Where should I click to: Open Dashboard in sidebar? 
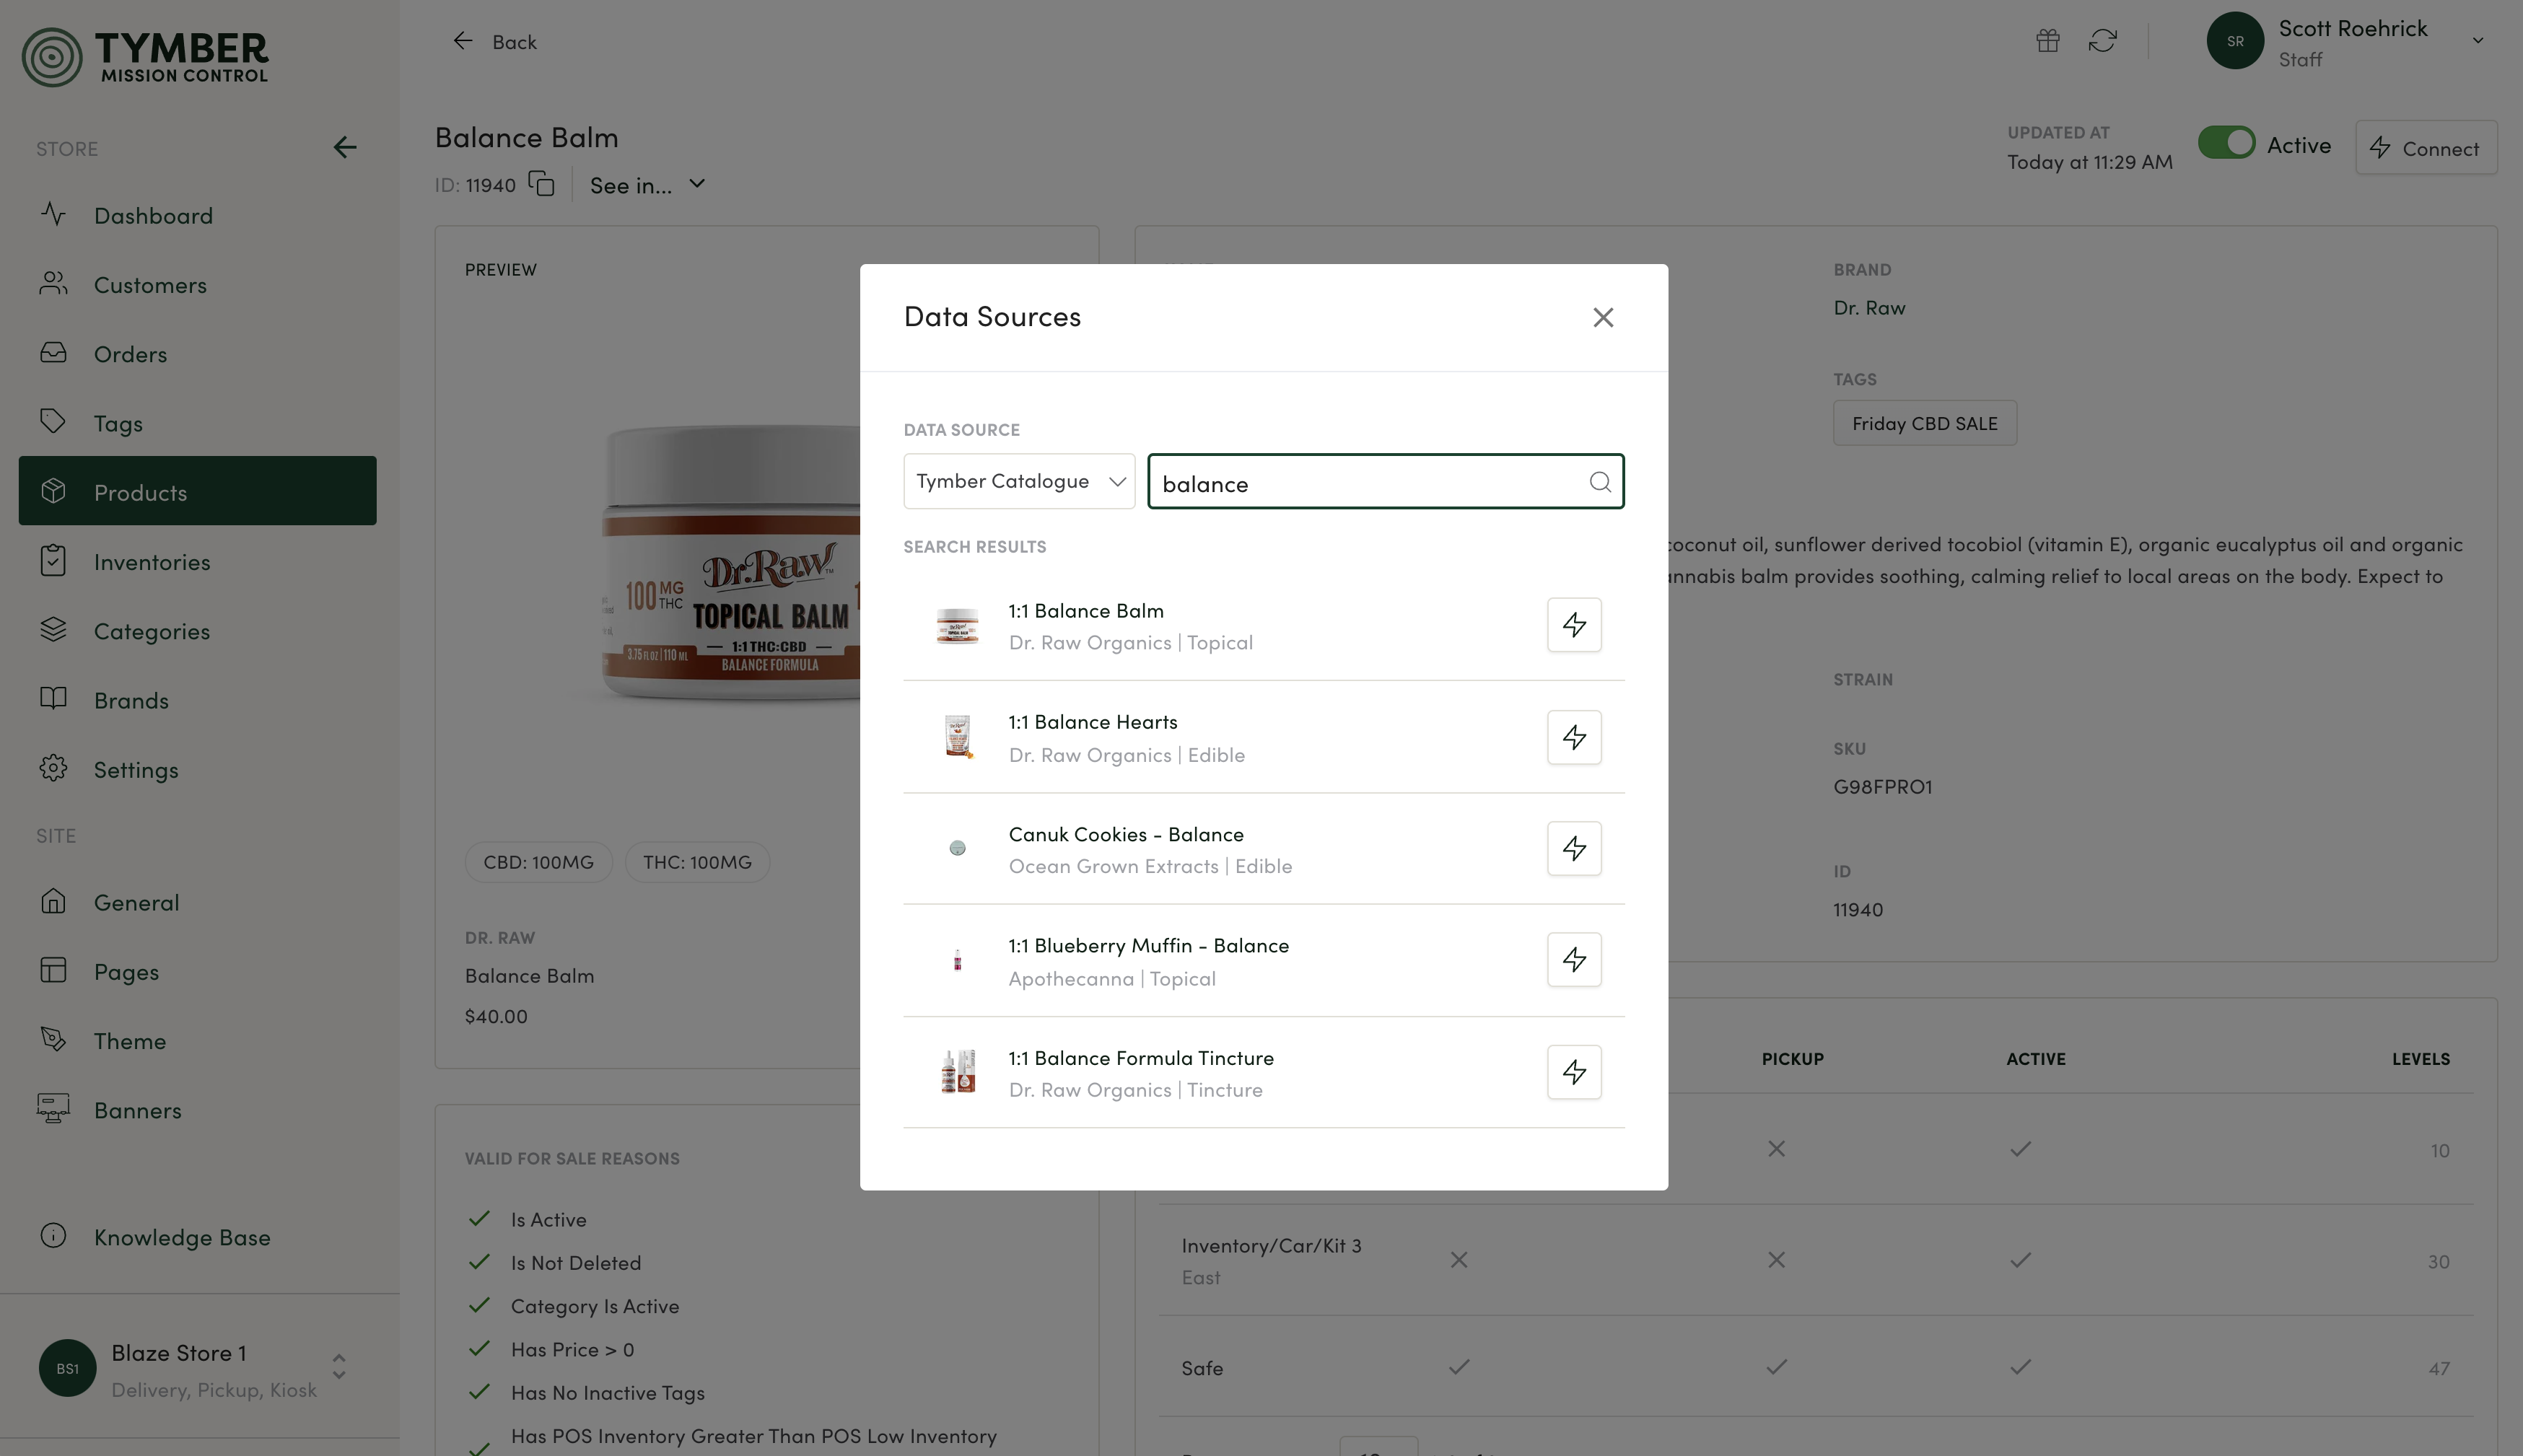click(x=197, y=215)
